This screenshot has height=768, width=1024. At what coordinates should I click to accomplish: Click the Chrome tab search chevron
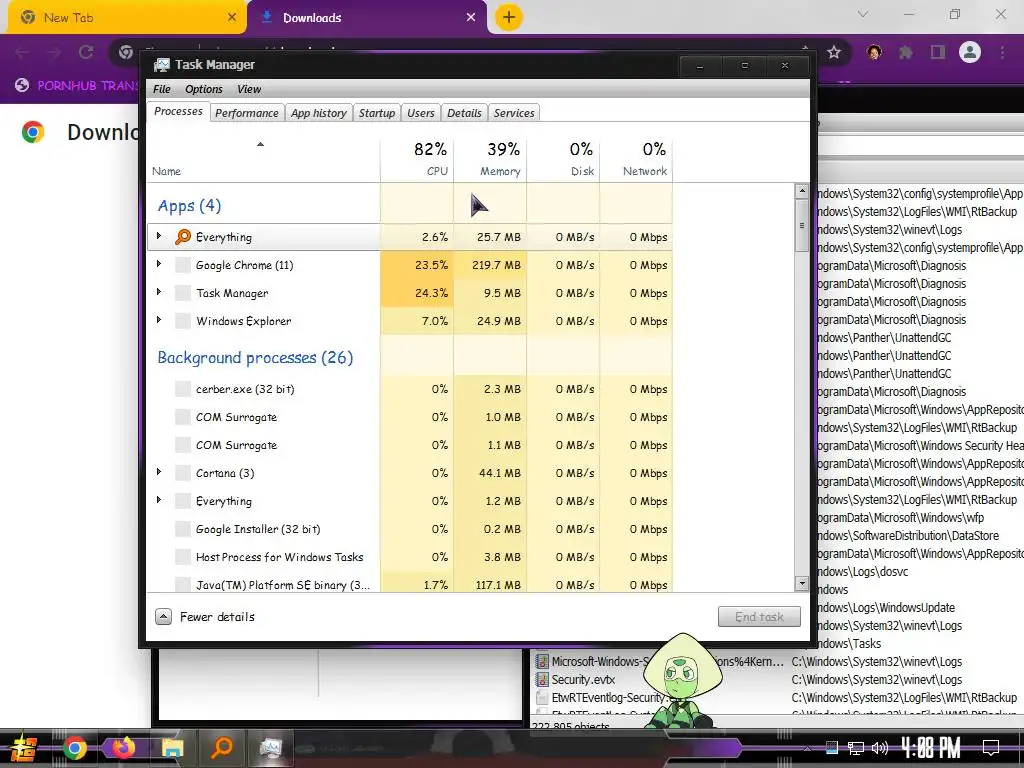863,14
